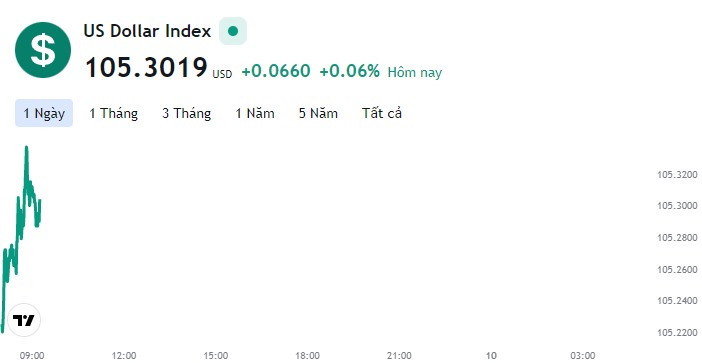The height and width of the screenshot is (363, 702).
Task: Click the green market status dot
Action: [233, 31]
